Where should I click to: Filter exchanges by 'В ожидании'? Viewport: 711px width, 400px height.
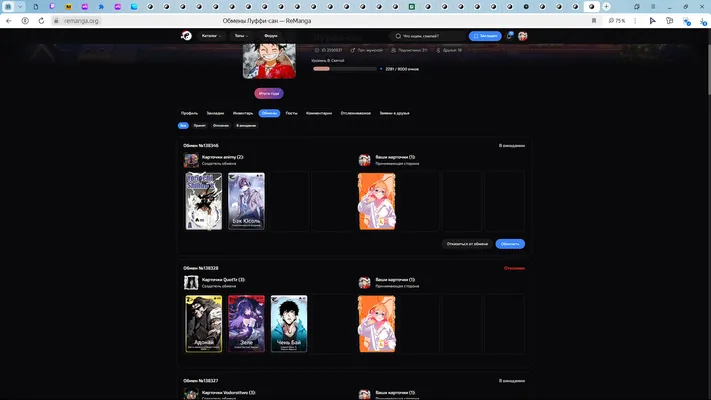click(x=246, y=126)
